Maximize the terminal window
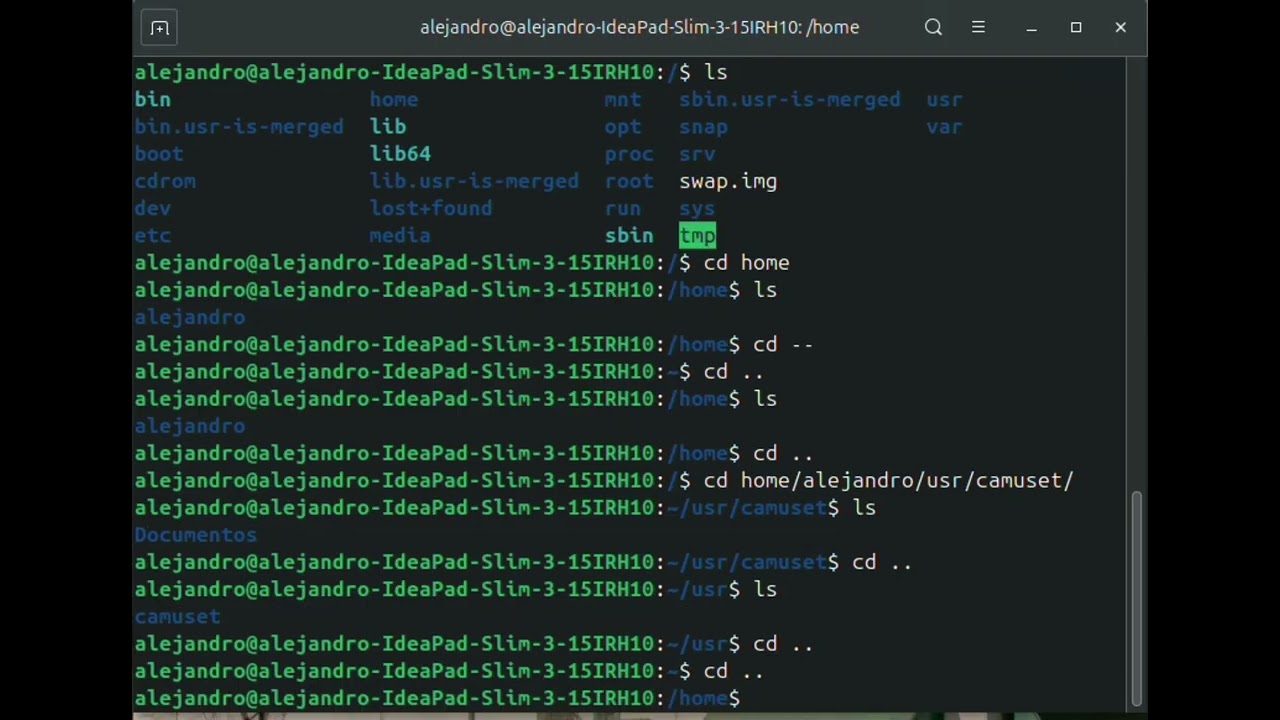The height and width of the screenshot is (720, 1280). tap(1076, 28)
